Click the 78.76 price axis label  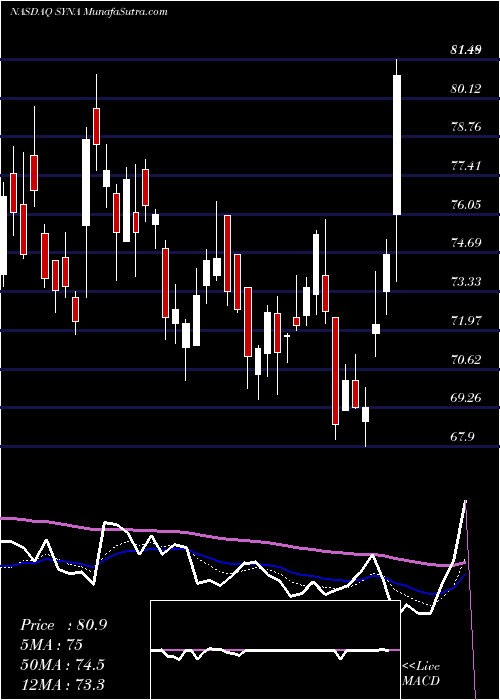[x=466, y=128]
